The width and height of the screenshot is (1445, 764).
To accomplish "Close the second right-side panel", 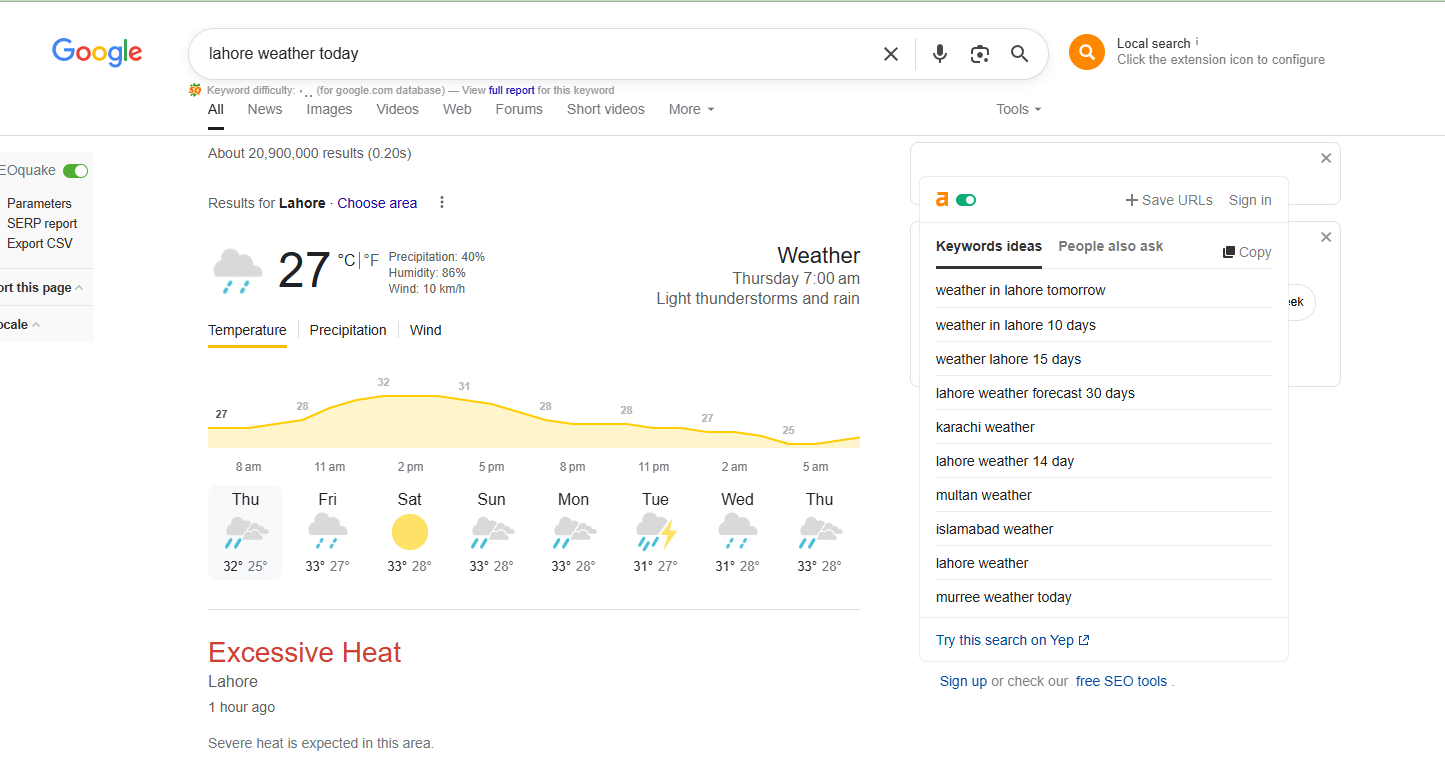I will click(x=1326, y=237).
